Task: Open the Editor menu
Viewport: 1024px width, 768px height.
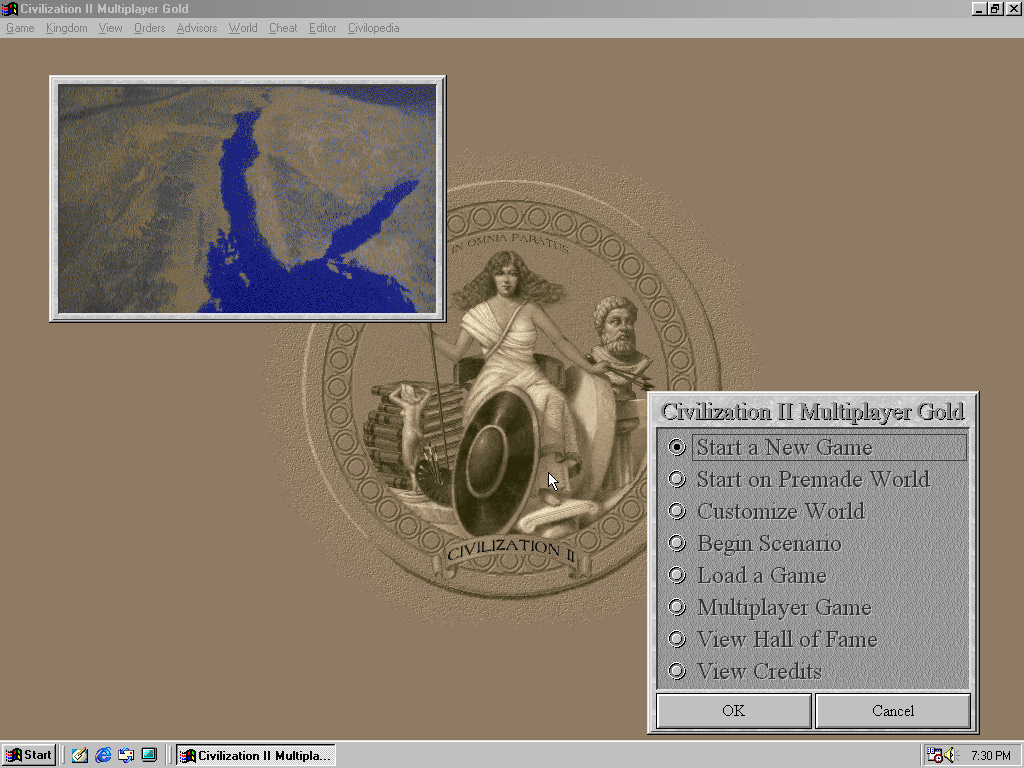Action: [x=323, y=28]
